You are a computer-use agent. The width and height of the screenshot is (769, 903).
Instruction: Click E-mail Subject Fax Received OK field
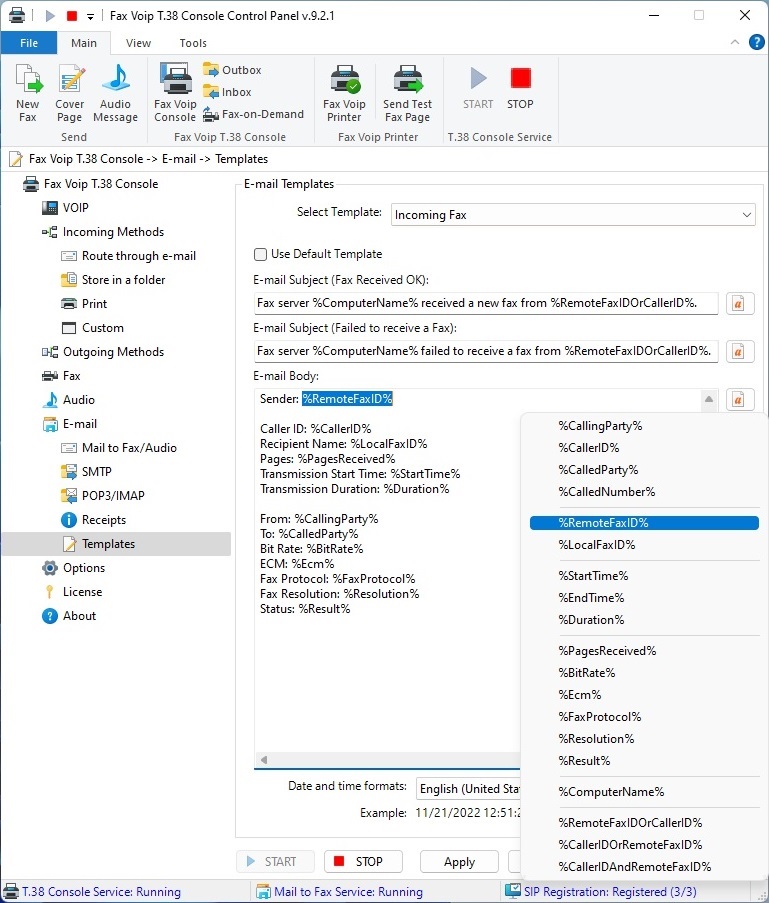tap(486, 303)
